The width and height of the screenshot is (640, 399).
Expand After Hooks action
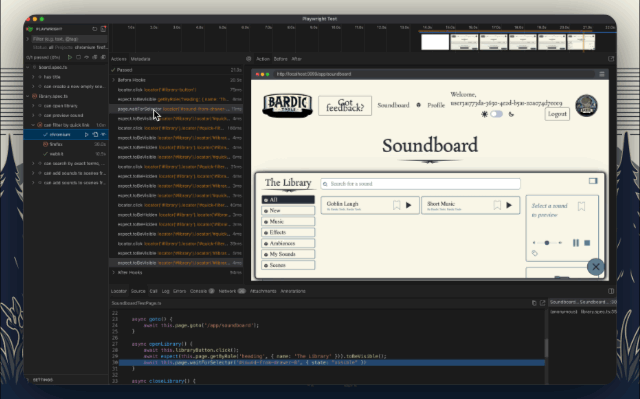click(114, 273)
